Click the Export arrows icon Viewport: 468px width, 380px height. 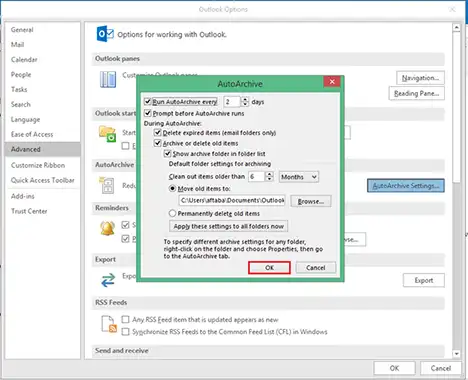tap(108, 280)
